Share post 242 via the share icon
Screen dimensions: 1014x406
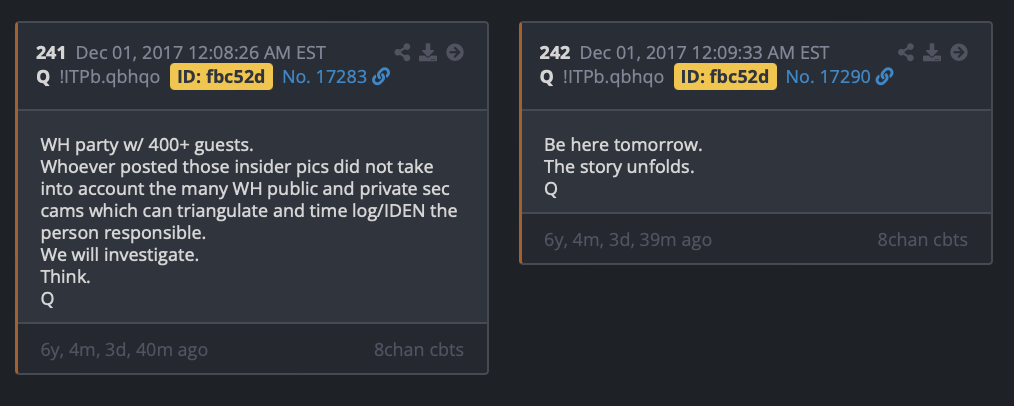point(907,52)
